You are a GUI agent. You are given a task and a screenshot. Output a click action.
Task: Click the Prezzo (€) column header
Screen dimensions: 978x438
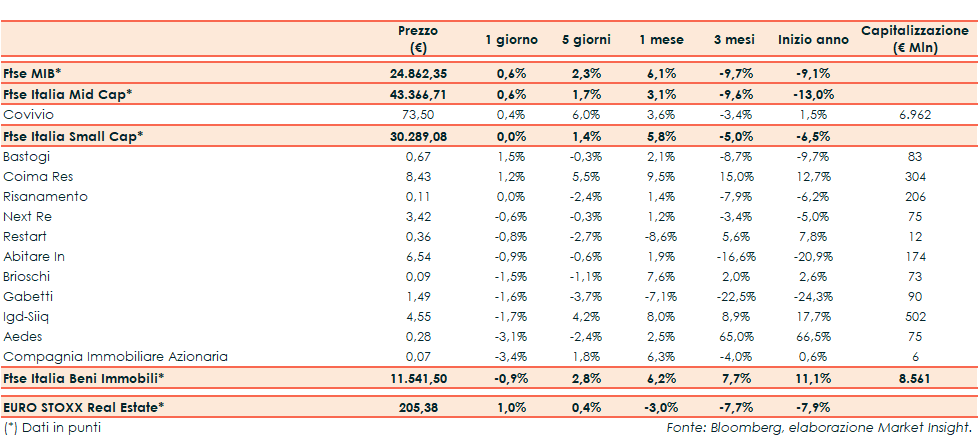tap(417, 39)
